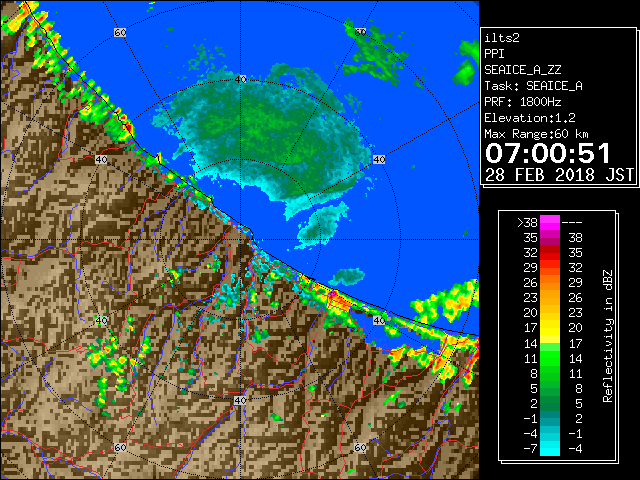The image size is (640, 480).
Task: Pick the orange swatch beside left '26'
Action: coord(550,282)
